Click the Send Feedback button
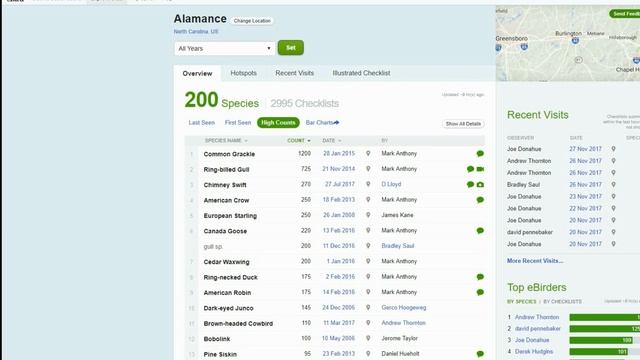Image resolution: width=640 pixels, height=360 pixels. tap(625, 14)
